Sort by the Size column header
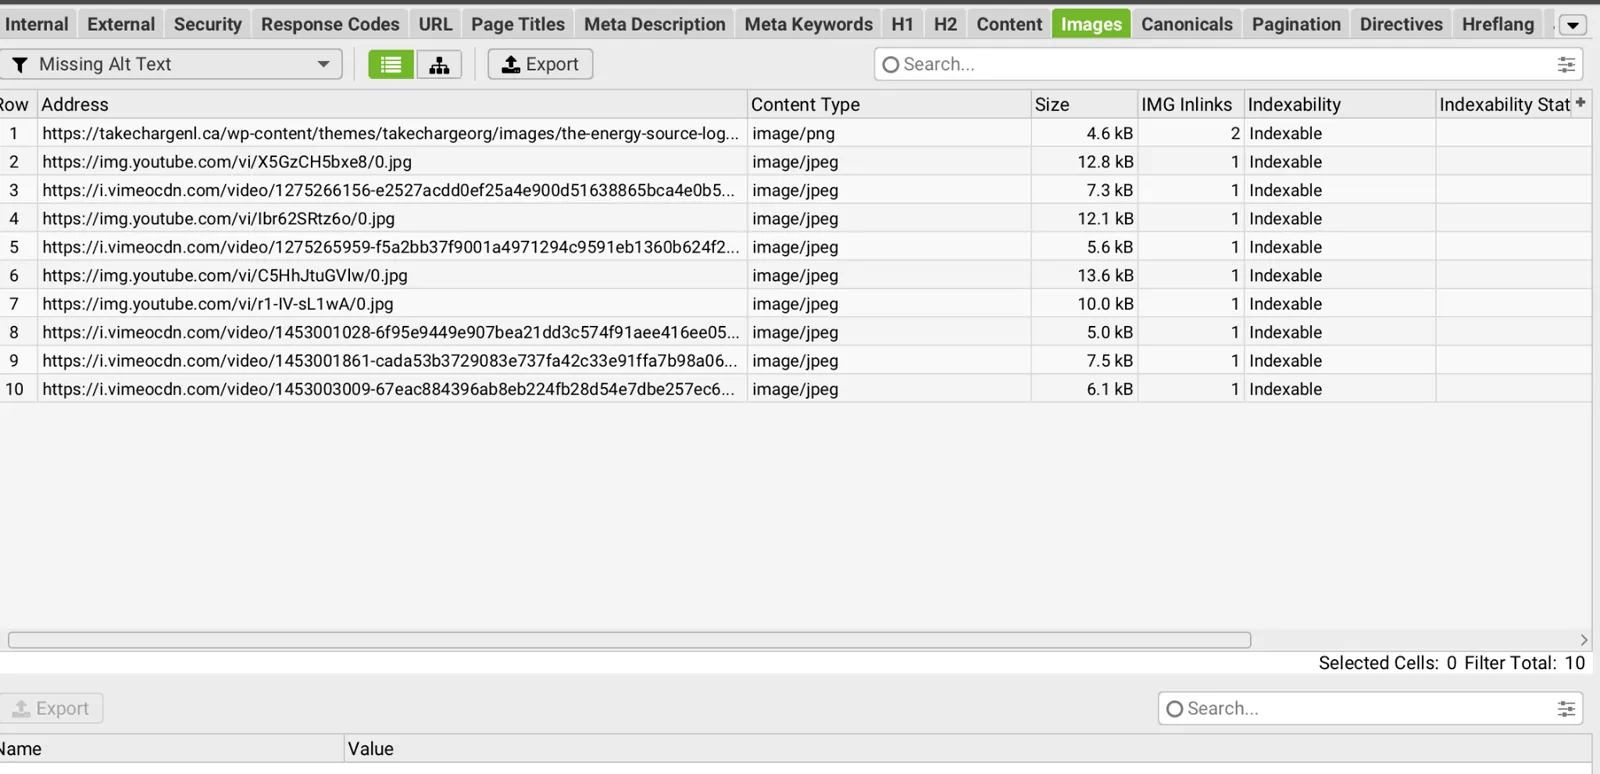1600x774 pixels. (x=1084, y=104)
